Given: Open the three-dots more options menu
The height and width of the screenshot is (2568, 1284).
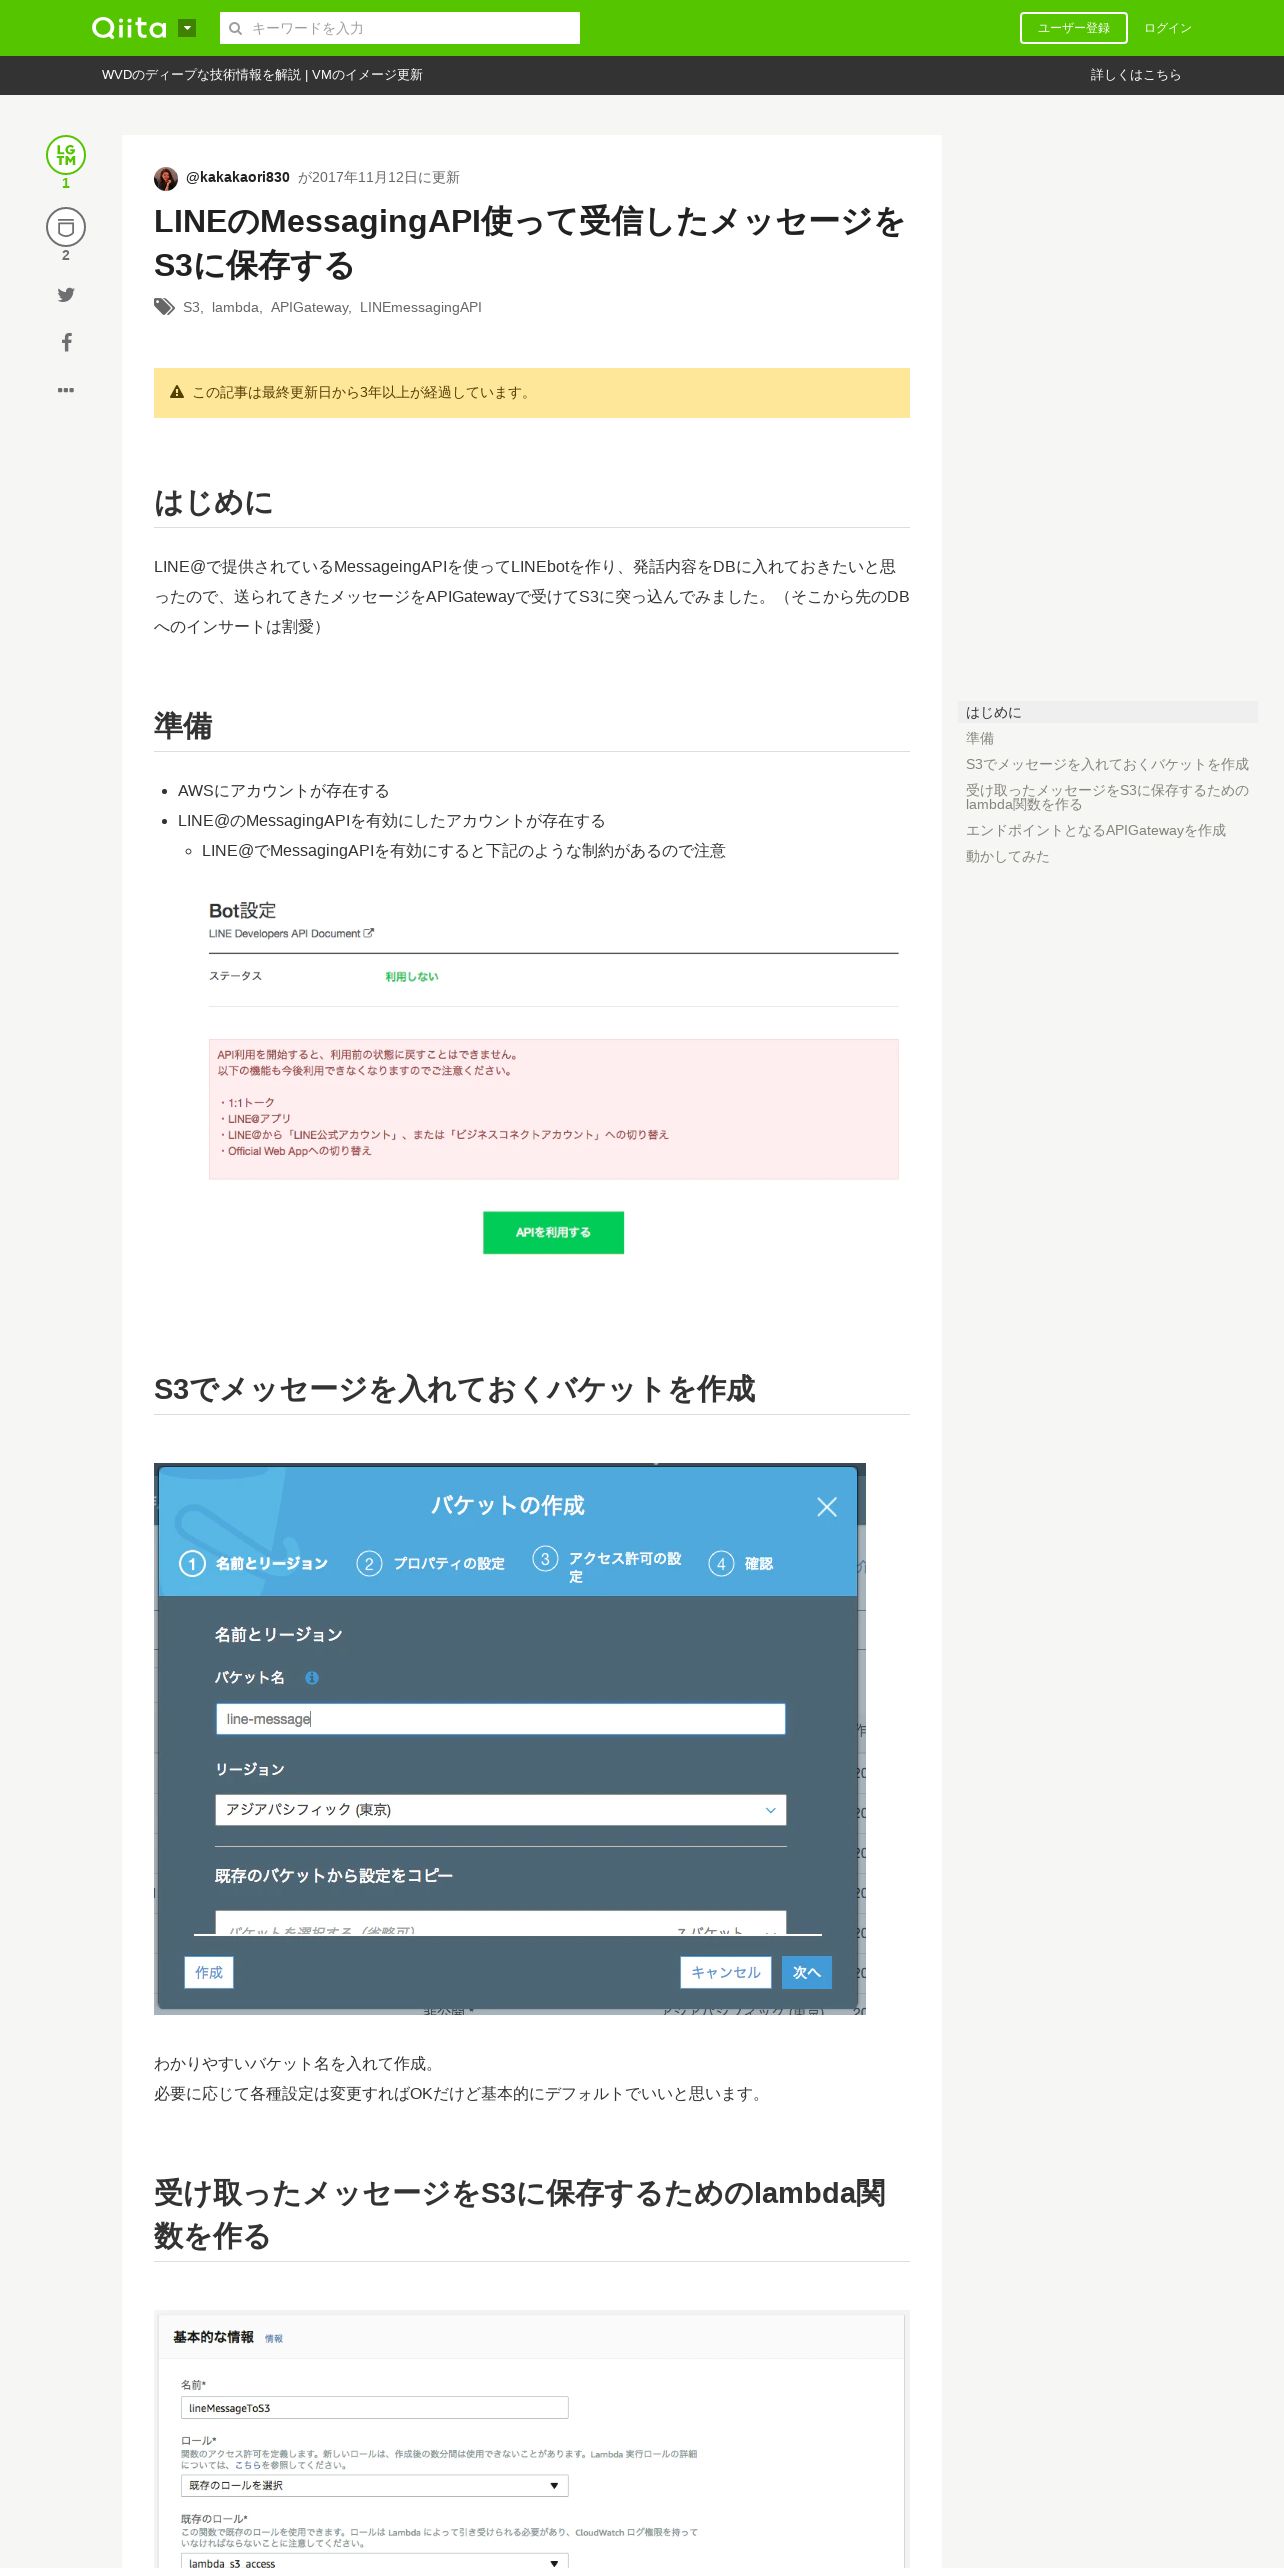Looking at the screenshot, I should [x=66, y=390].
